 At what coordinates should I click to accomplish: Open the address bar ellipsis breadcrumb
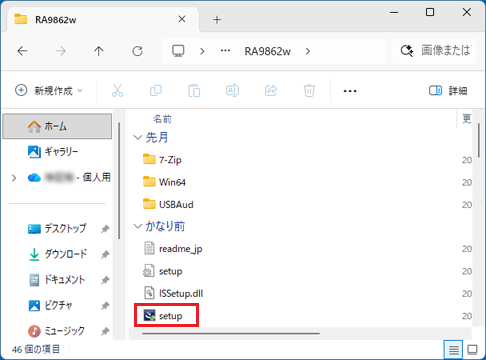pos(225,51)
